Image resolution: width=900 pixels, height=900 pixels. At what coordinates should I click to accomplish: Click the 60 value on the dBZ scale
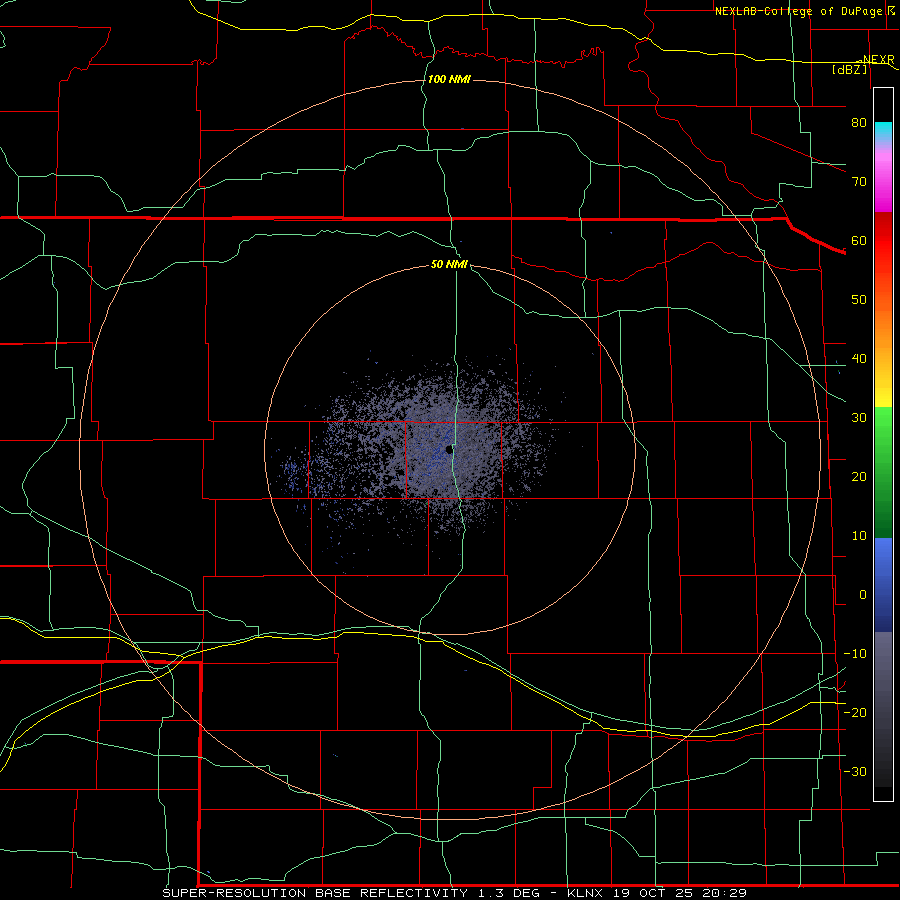(859, 240)
